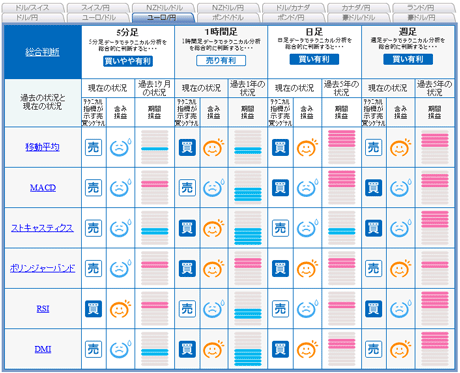Select the ランド/円 tab

pos(423,8)
